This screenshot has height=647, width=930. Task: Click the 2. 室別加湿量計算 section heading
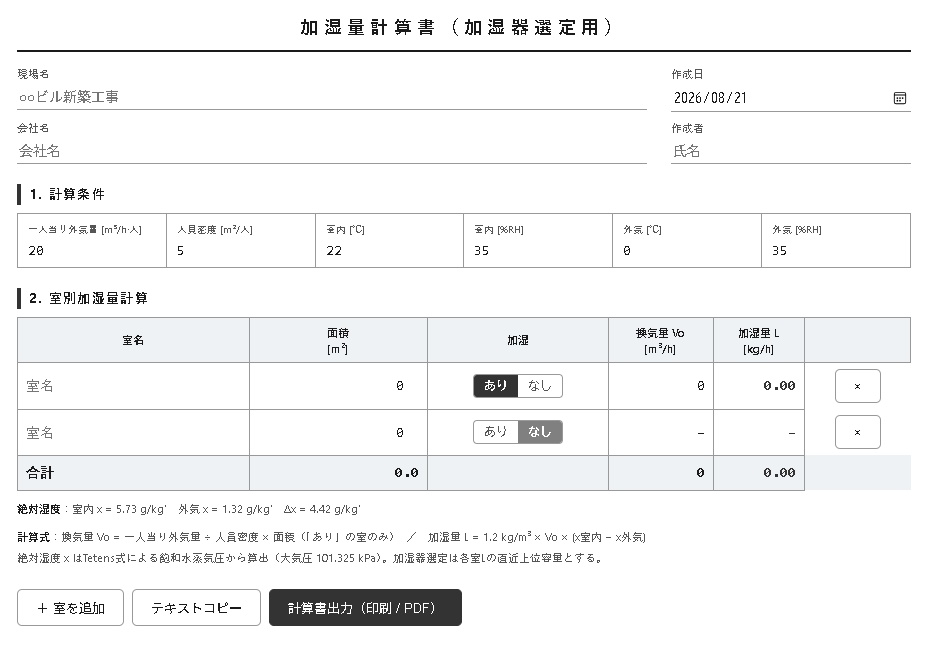pyautogui.click(x=88, y=298)
